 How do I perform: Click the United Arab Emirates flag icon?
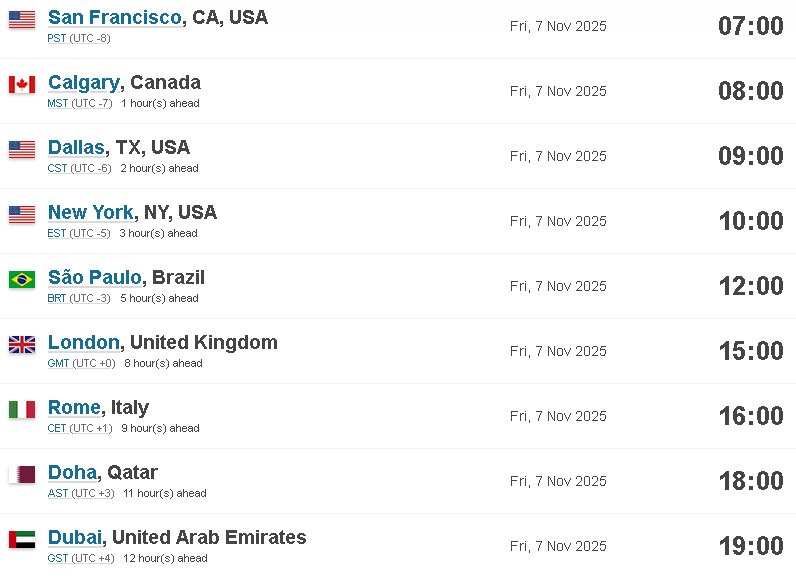22,539
